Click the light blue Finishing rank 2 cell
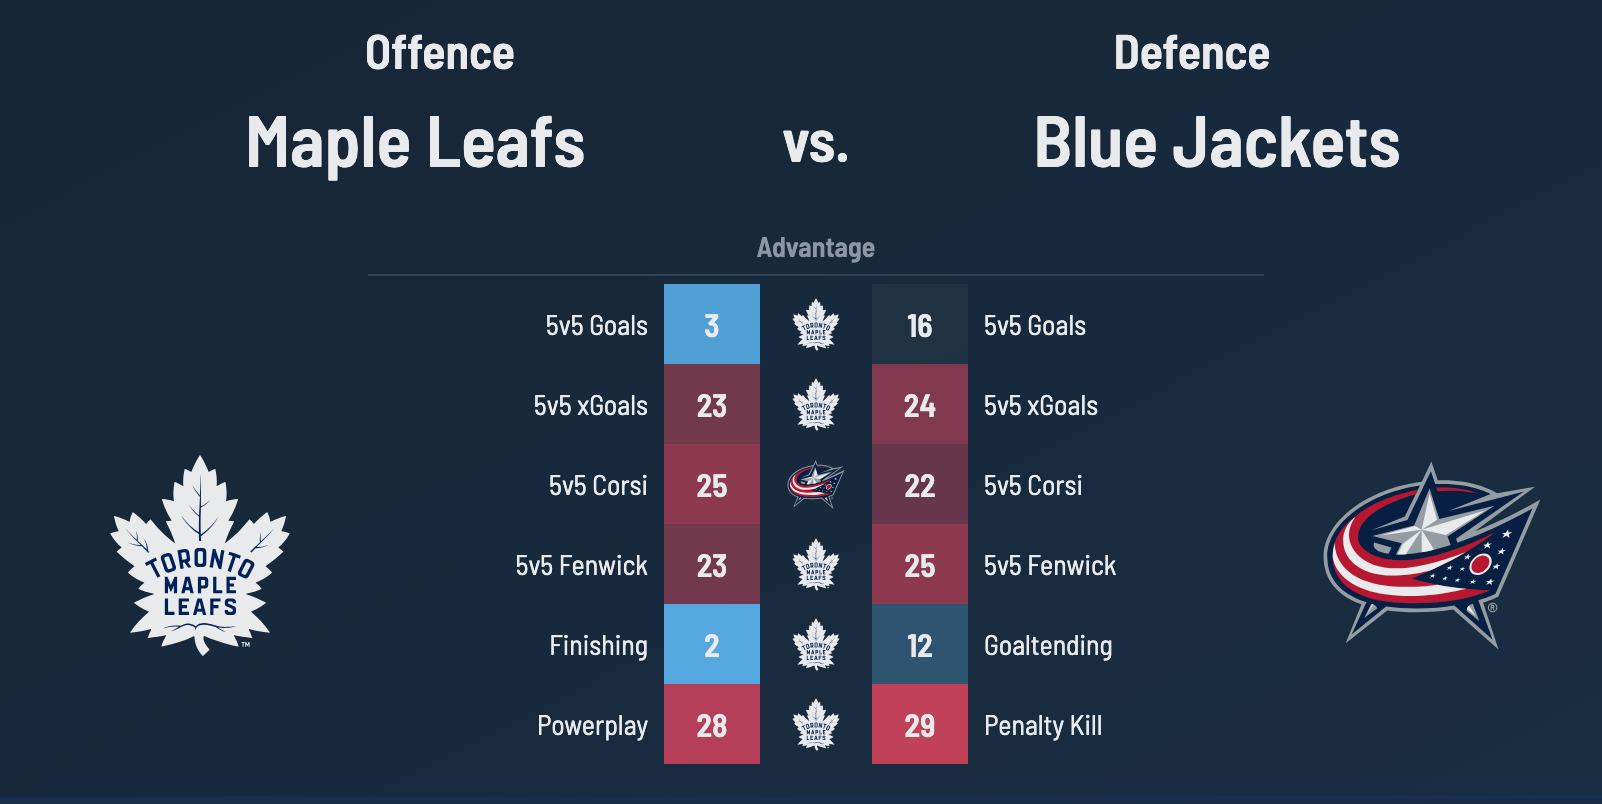Image resolution: width=1602 pixels, height=804 pixels. (x=712, y=645)
